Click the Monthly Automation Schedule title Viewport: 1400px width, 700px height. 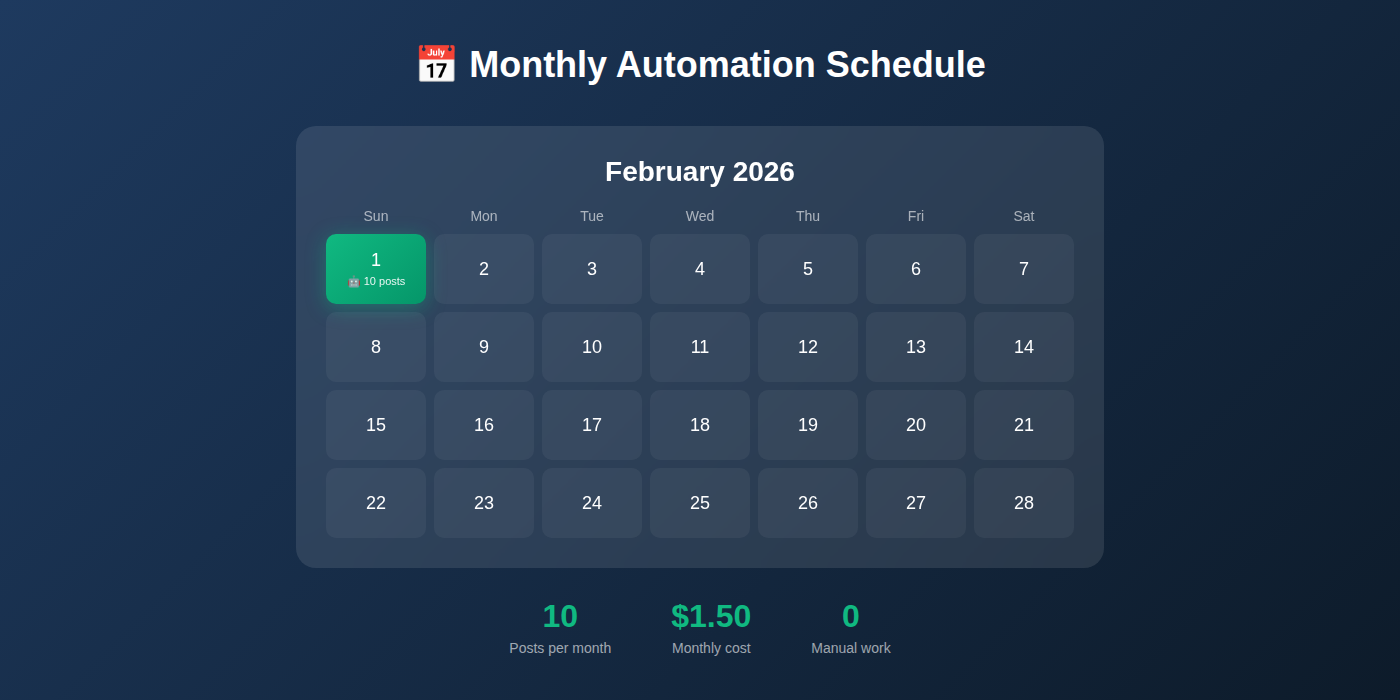pos(727,65)
